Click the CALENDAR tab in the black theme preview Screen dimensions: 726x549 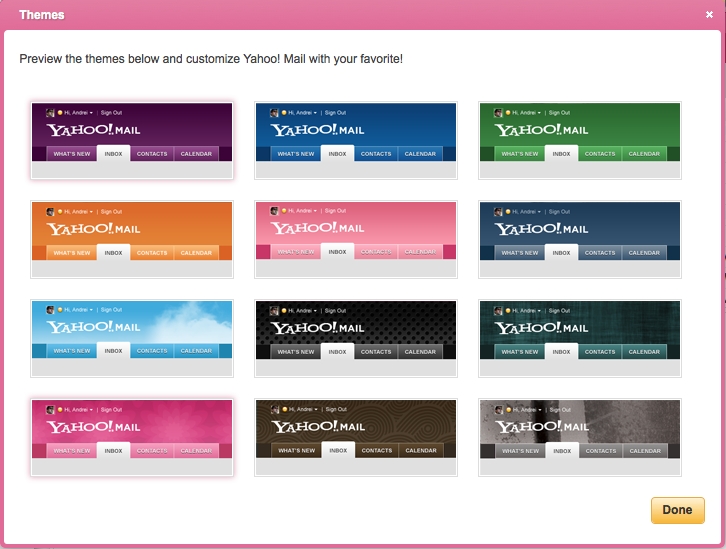click(420, 352)
